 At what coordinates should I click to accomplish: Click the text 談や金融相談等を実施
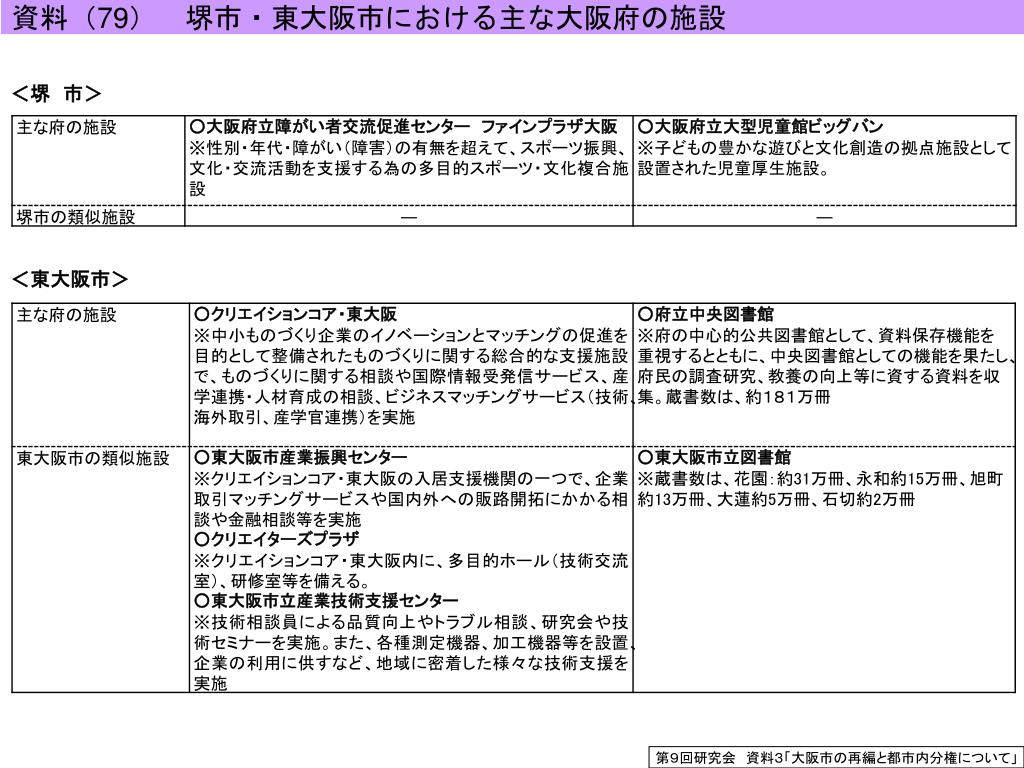click(278, 520)
